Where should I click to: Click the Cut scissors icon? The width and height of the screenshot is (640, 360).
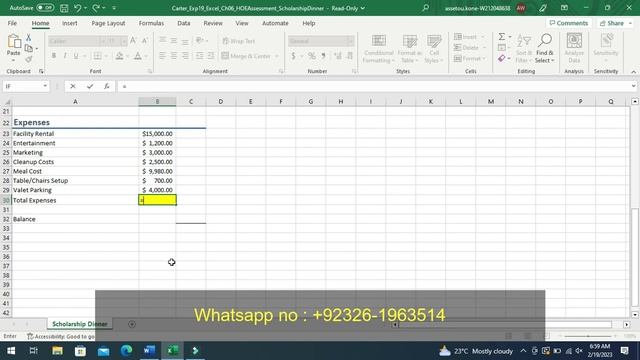click(29, 38)
